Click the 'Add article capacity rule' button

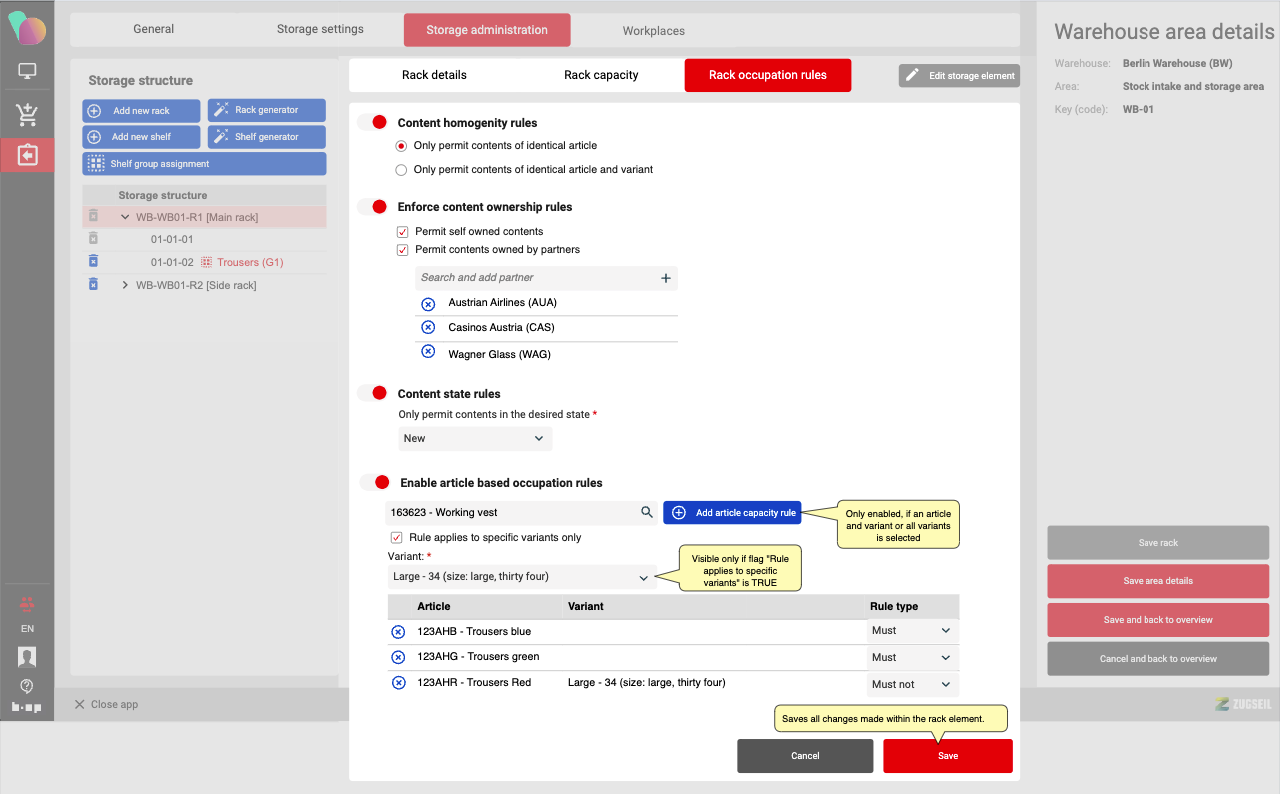pos(732,513)
